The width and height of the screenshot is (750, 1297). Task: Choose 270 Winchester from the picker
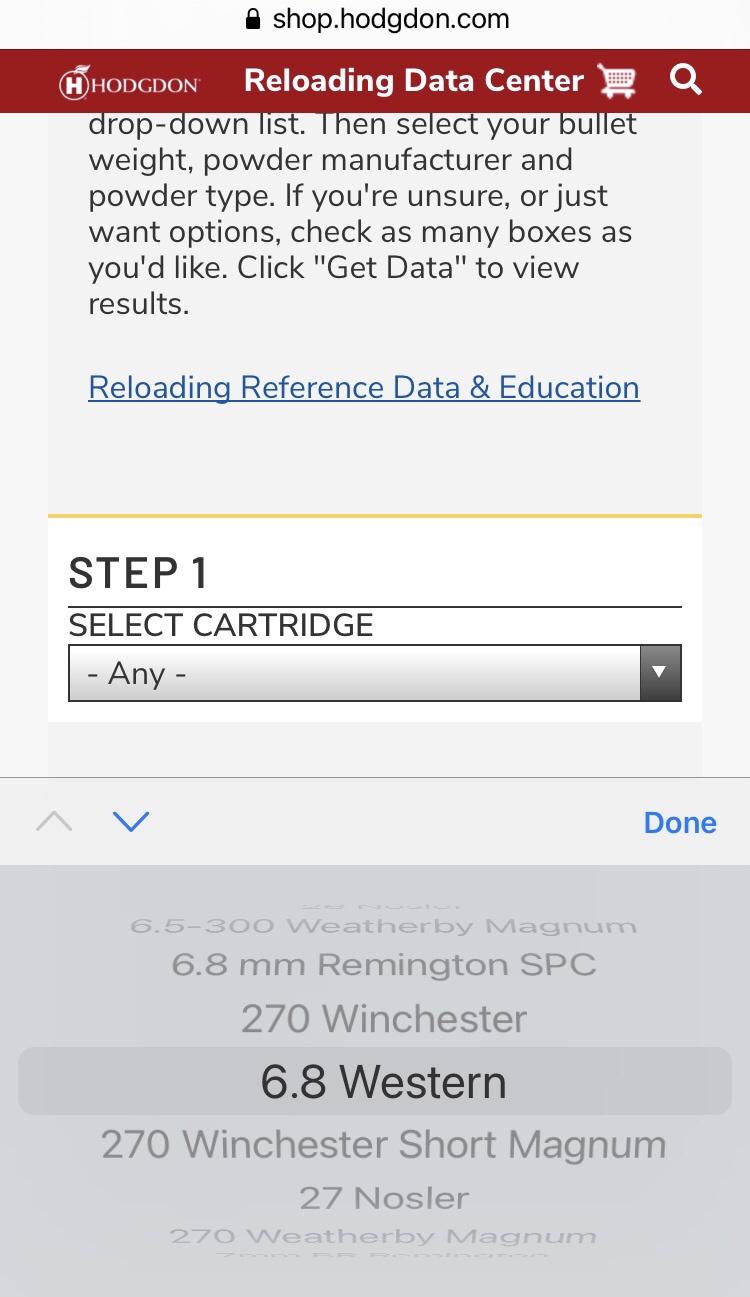tap(383, 1019)
